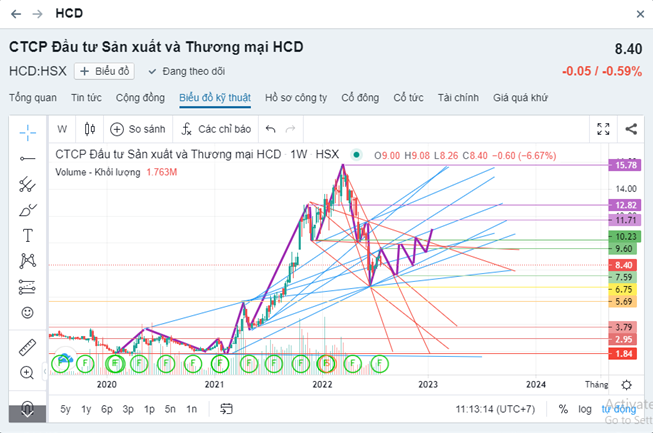Toggle tự động auto scale

(x=618, y=409)
